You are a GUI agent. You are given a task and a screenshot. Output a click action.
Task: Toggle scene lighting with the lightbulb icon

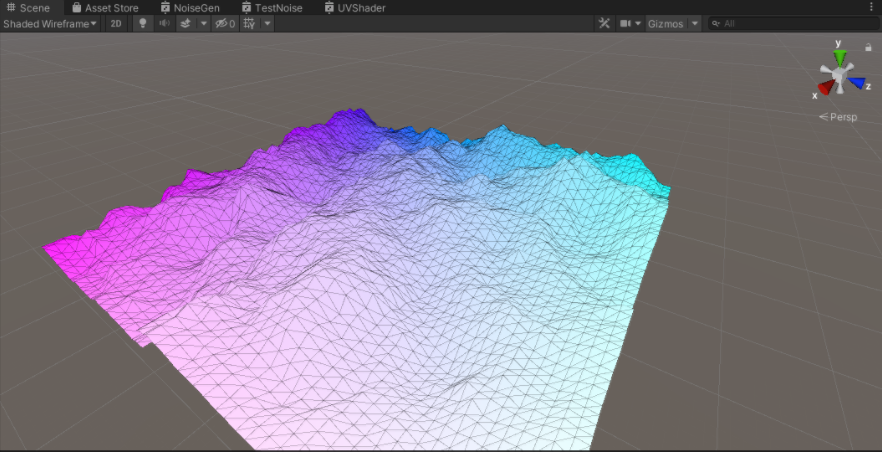[143, 23]
